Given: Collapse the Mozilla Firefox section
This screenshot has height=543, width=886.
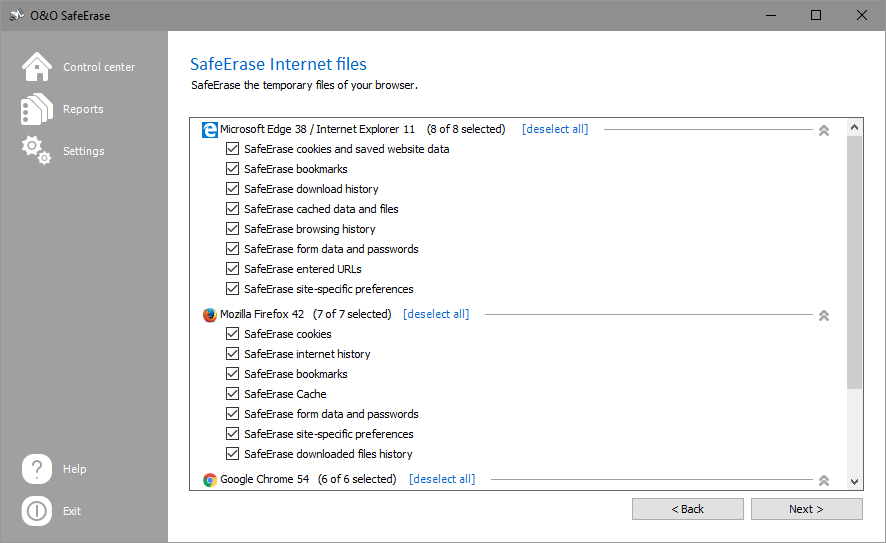Looking at the screenshot, I should (x=824, y=315).
